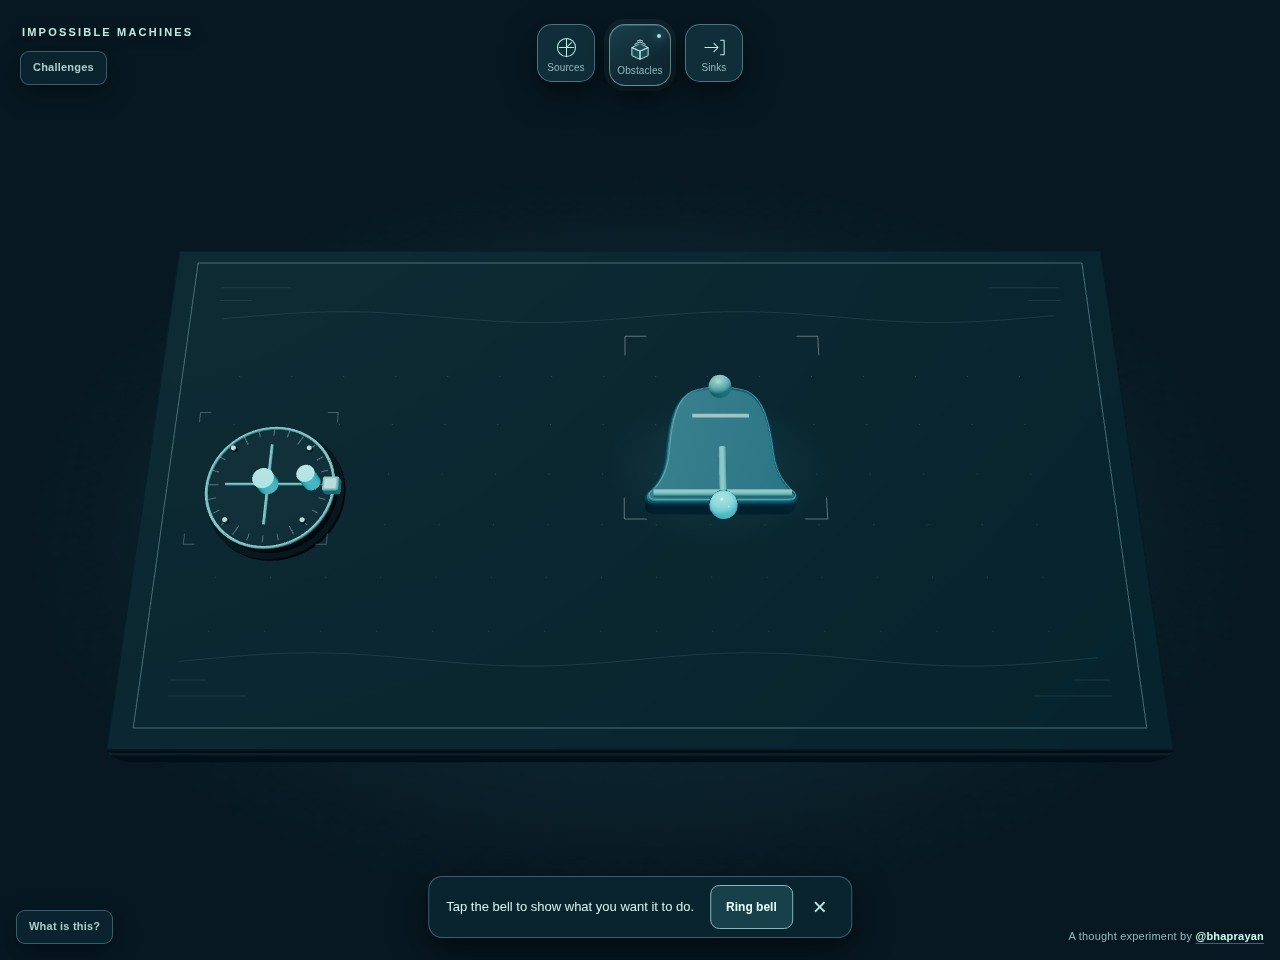Click the "Tap the bell" hint text
This screenshot has width=1280, height=960.
tap(569, 907)
